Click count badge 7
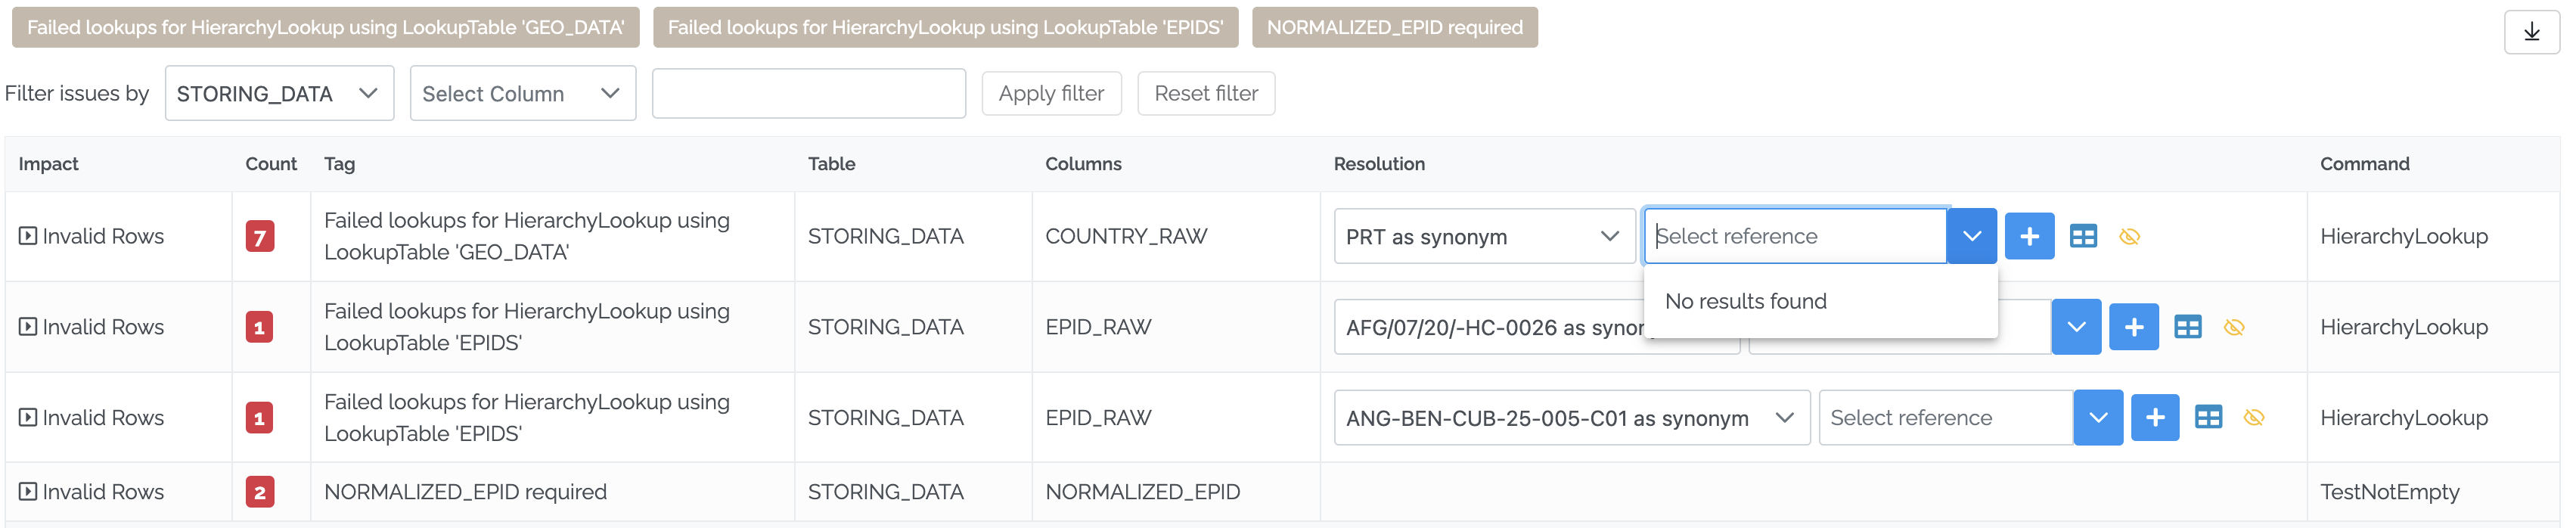The image size is (2576, 528). (x=260, y=237)
